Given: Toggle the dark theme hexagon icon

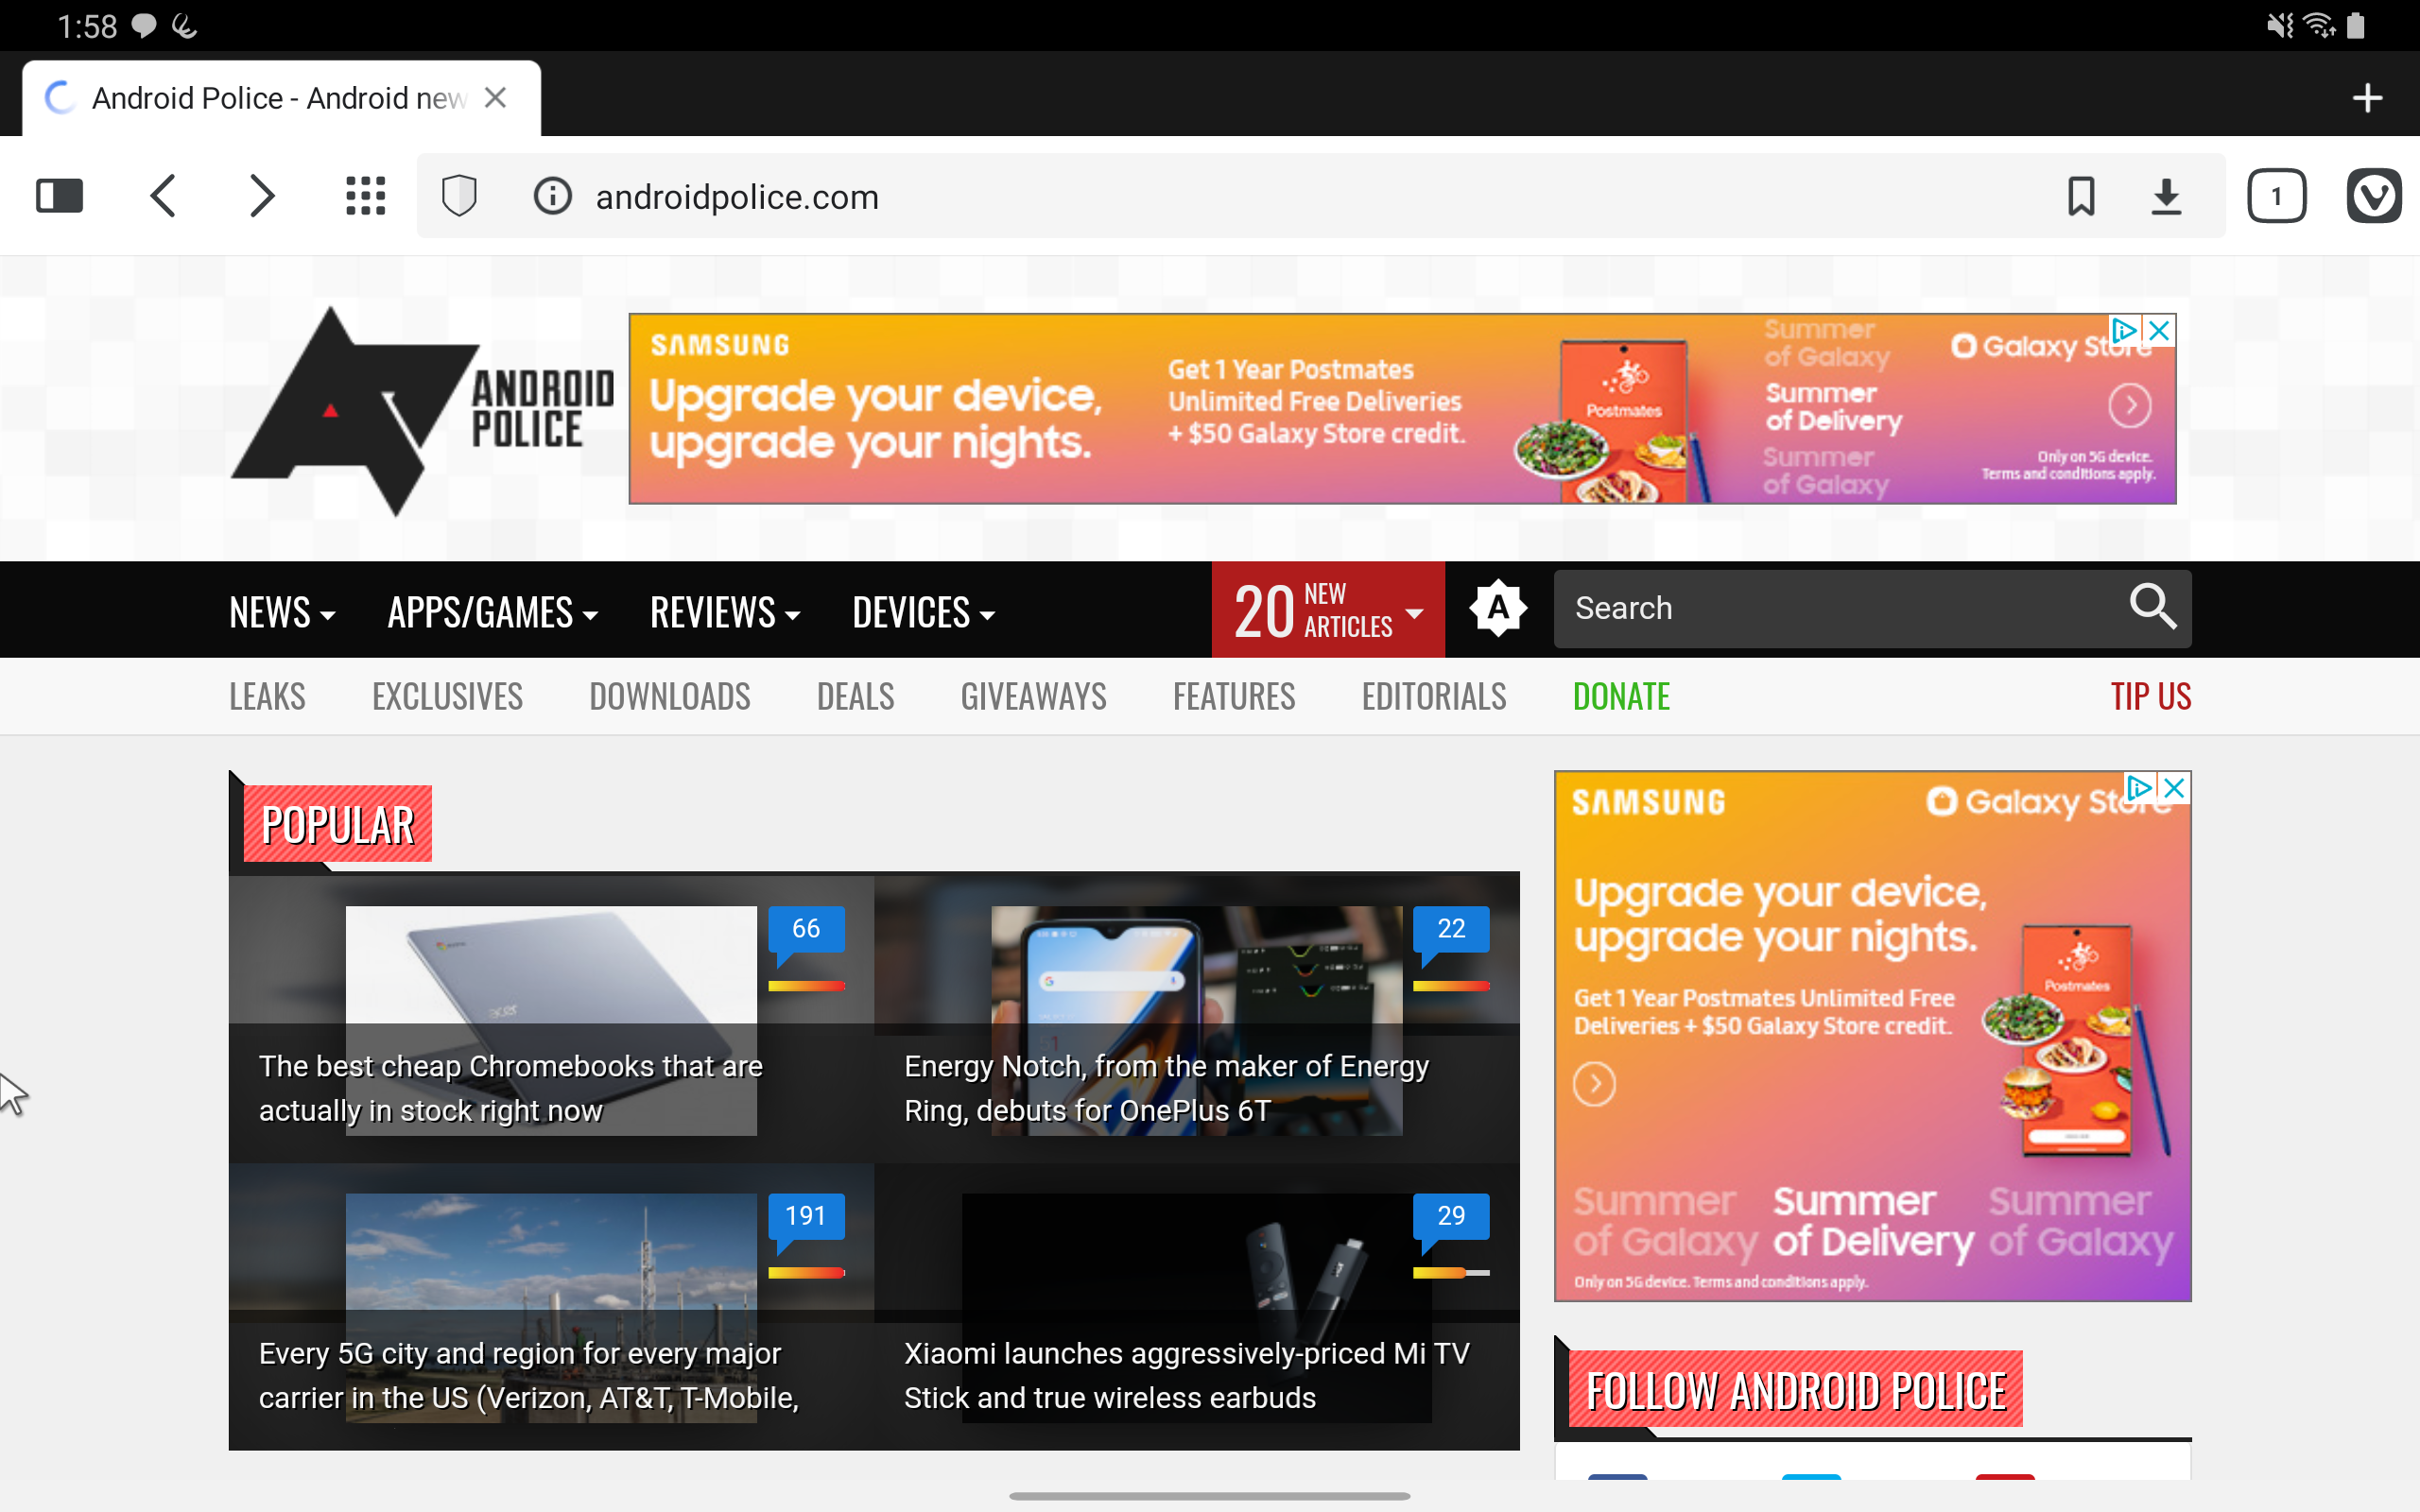Looking at the screenshot, I should pyautogui.click(x=1498, y=608).
